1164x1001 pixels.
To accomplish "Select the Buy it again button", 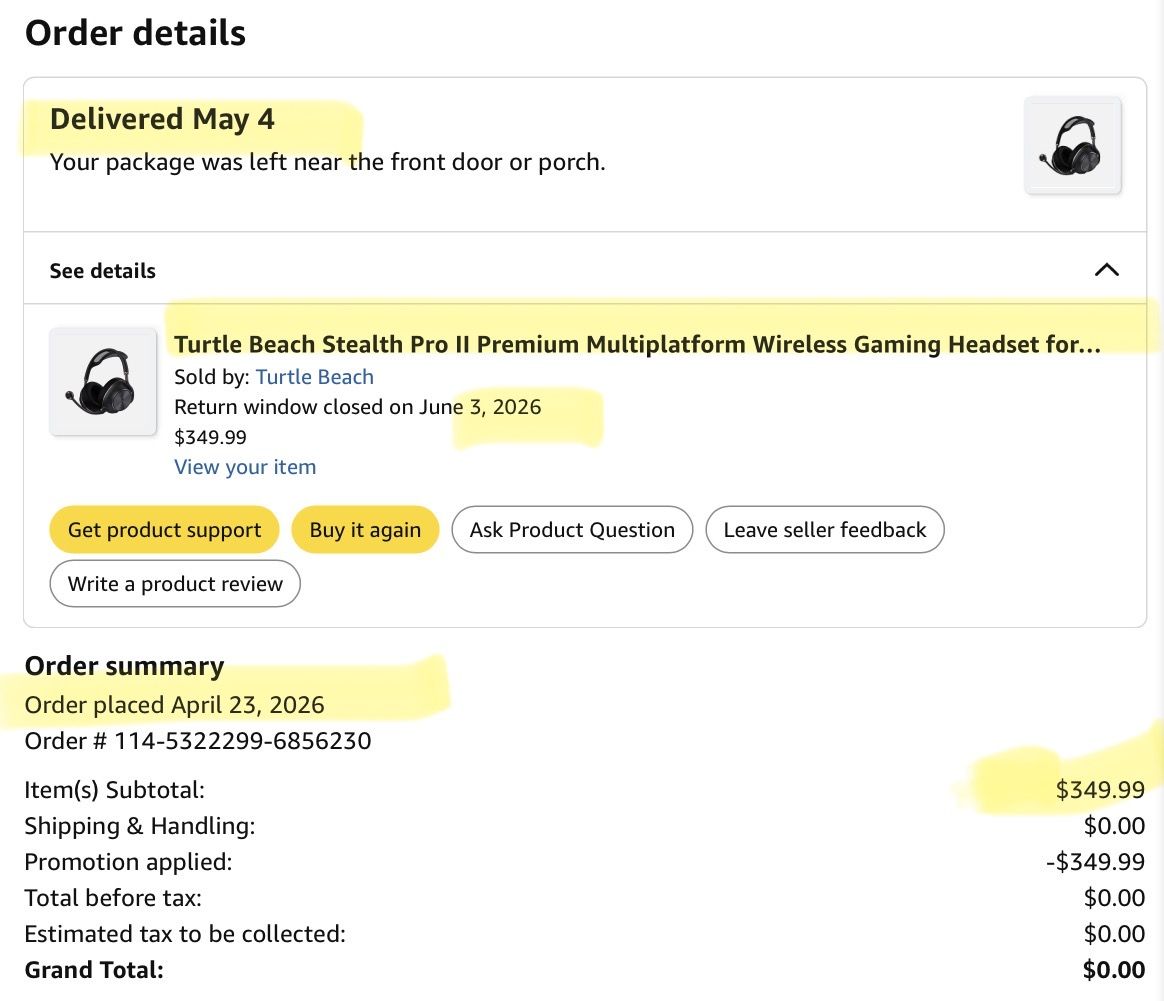I will click(x=365, y=529).
